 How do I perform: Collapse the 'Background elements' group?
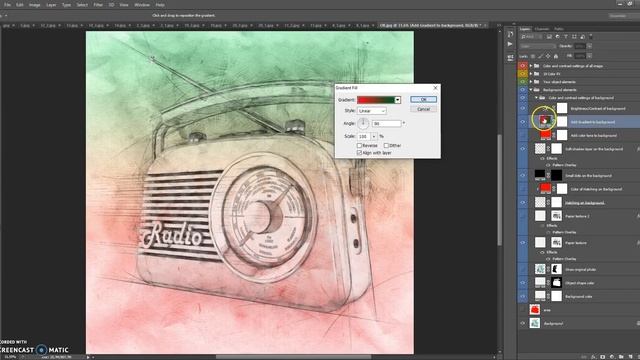(x=531, y=90)
